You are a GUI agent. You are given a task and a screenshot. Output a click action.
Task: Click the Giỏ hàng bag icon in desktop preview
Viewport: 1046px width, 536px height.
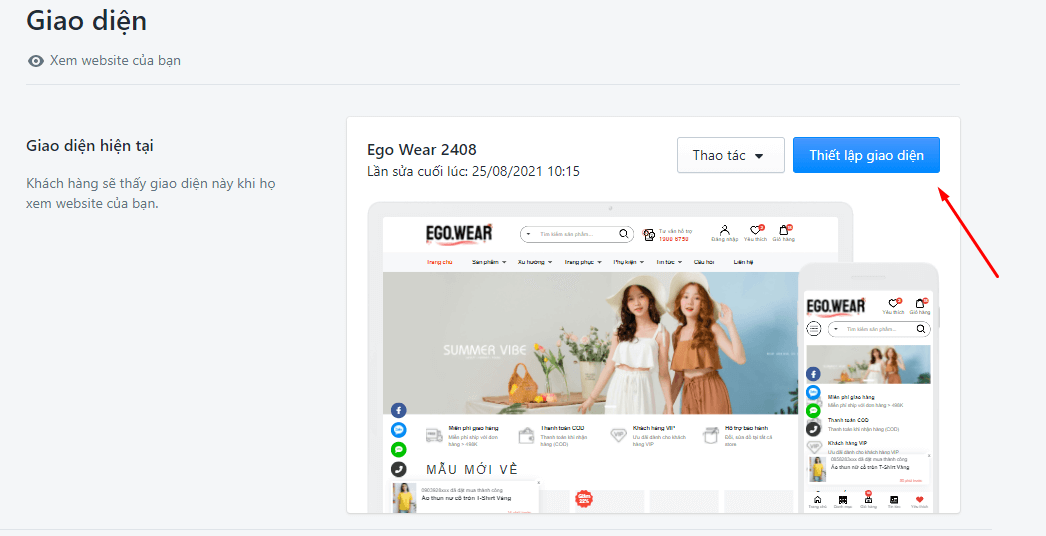[x=784, y=230]
